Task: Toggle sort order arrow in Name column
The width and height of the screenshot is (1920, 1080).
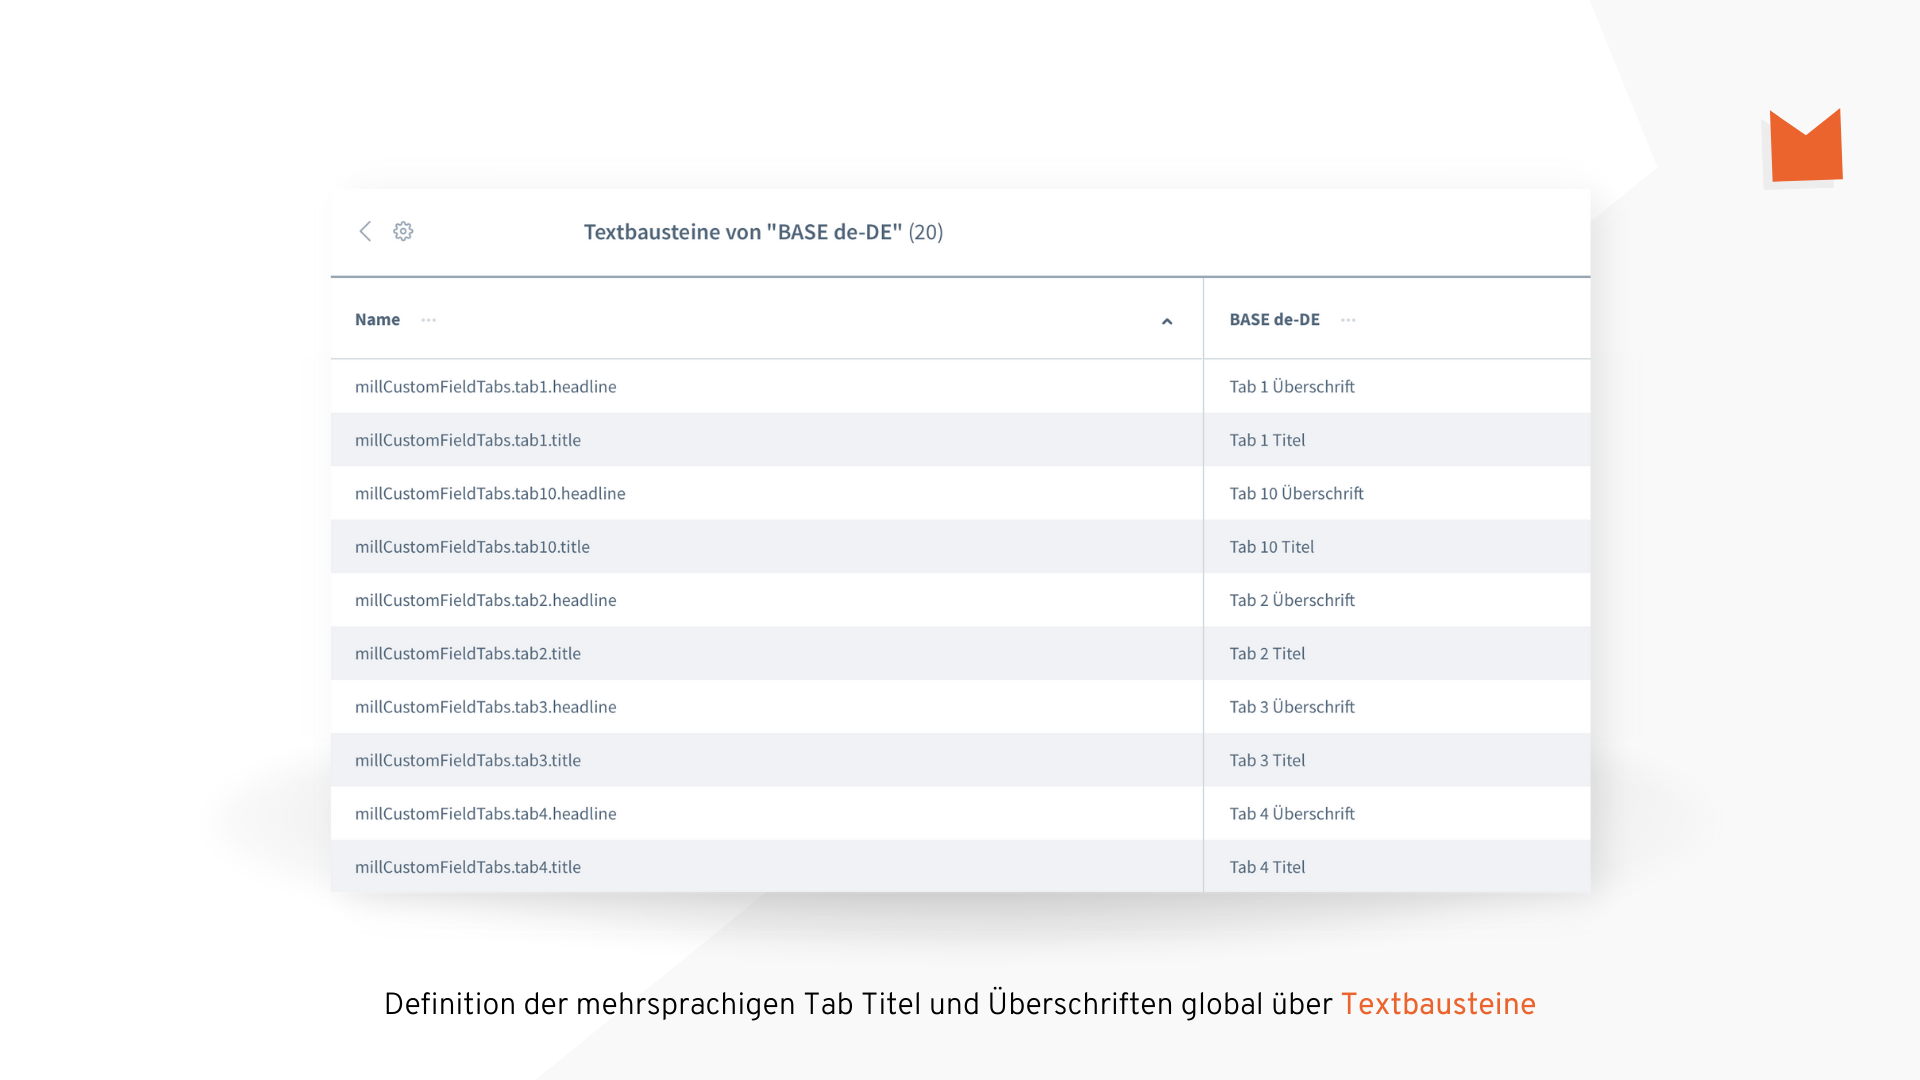Action: 1167,321
